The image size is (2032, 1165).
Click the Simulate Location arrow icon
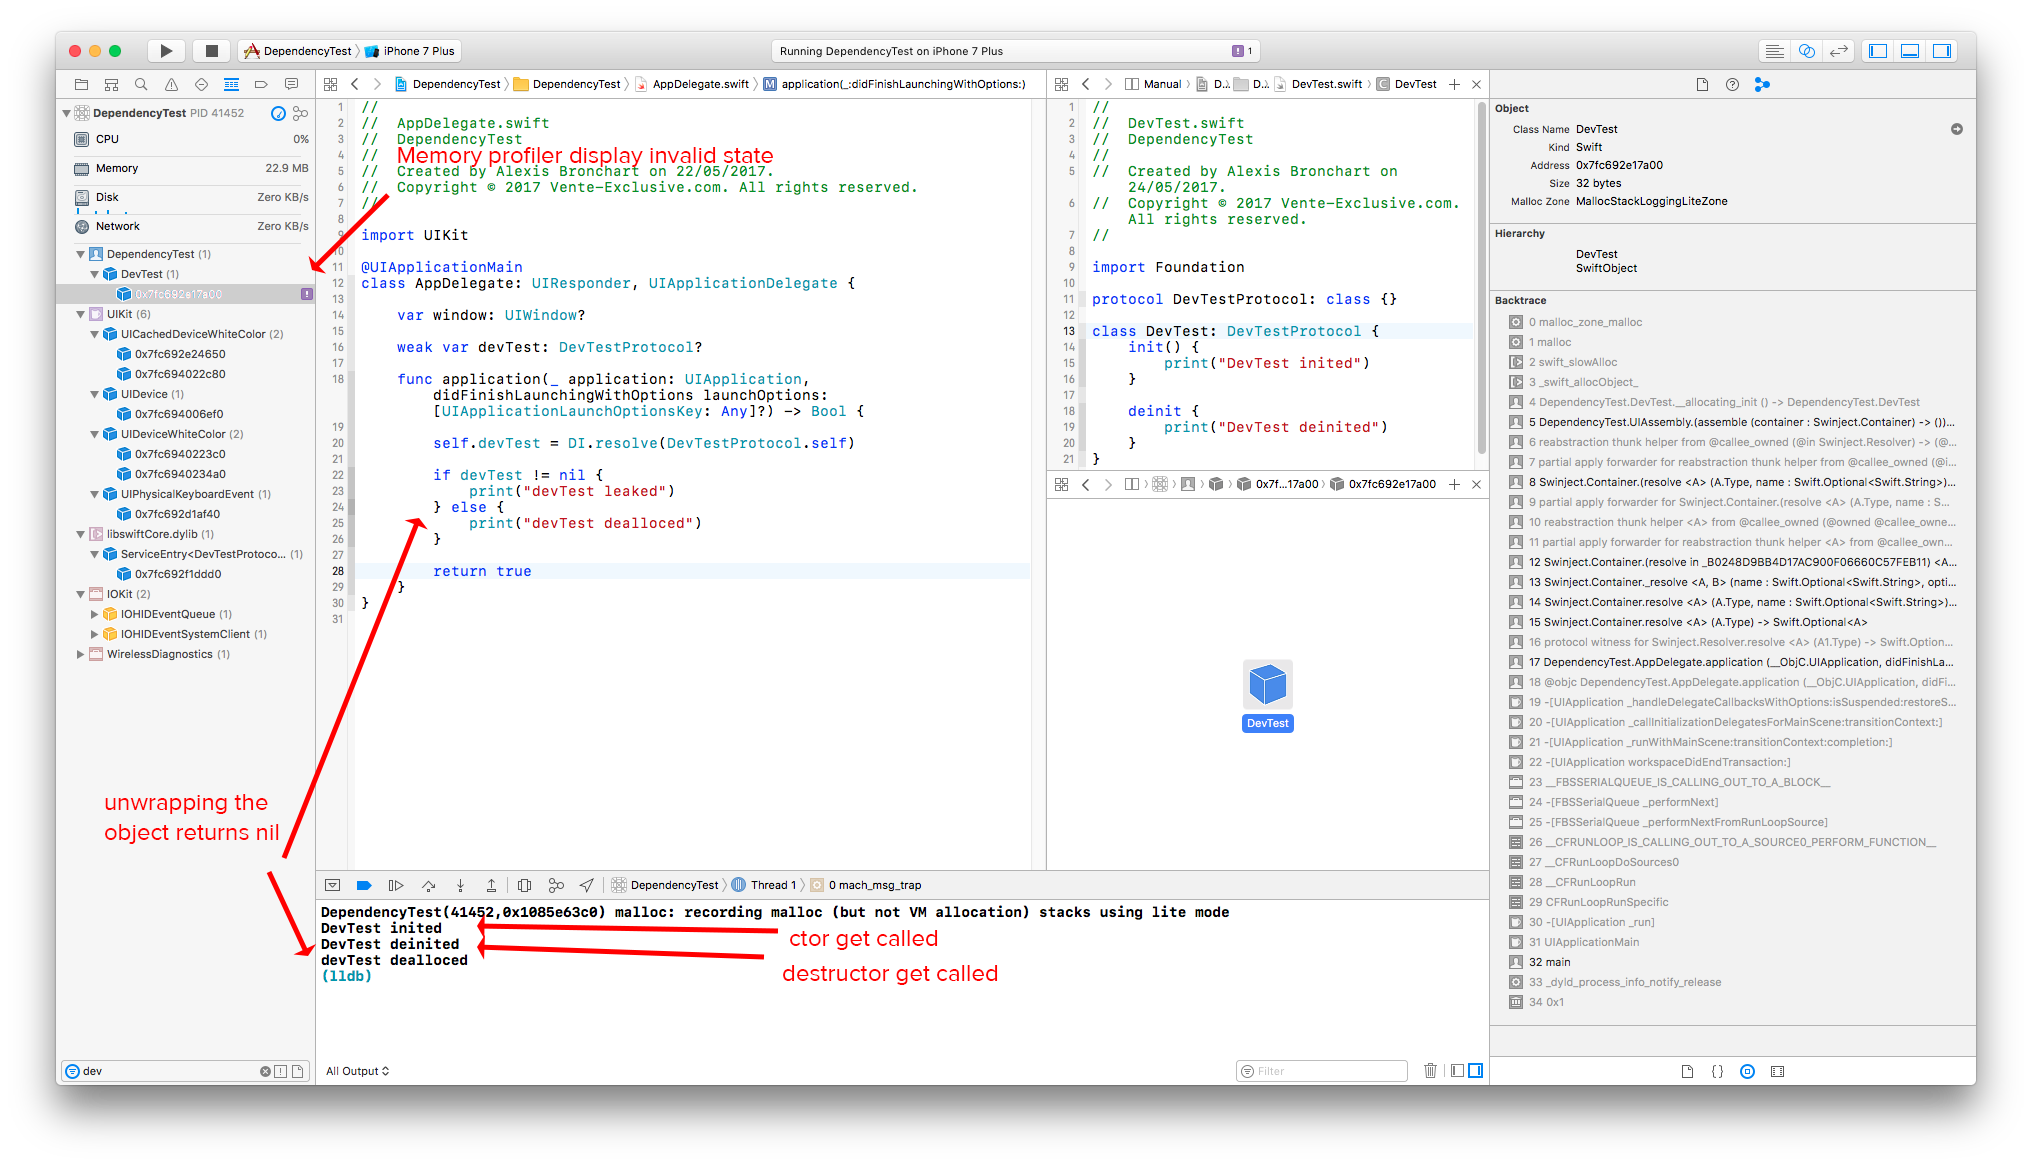point(587,885)
